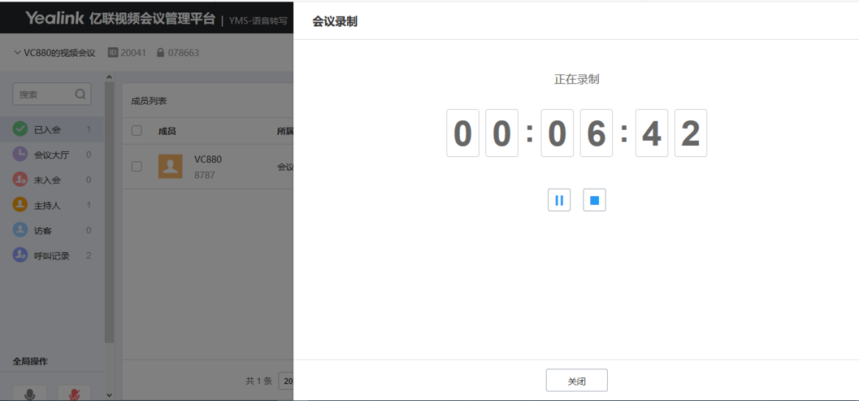
Task: Click the blue 访客 person icon
Action: click(x=20, y=230)
